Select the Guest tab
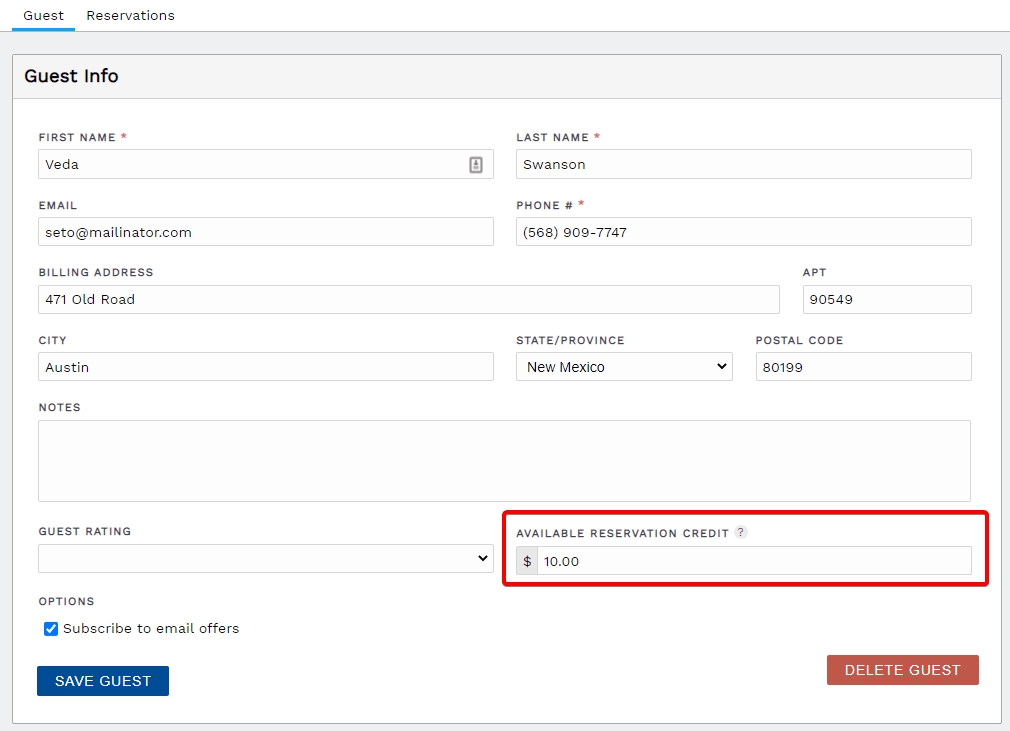 click(42, 15)
